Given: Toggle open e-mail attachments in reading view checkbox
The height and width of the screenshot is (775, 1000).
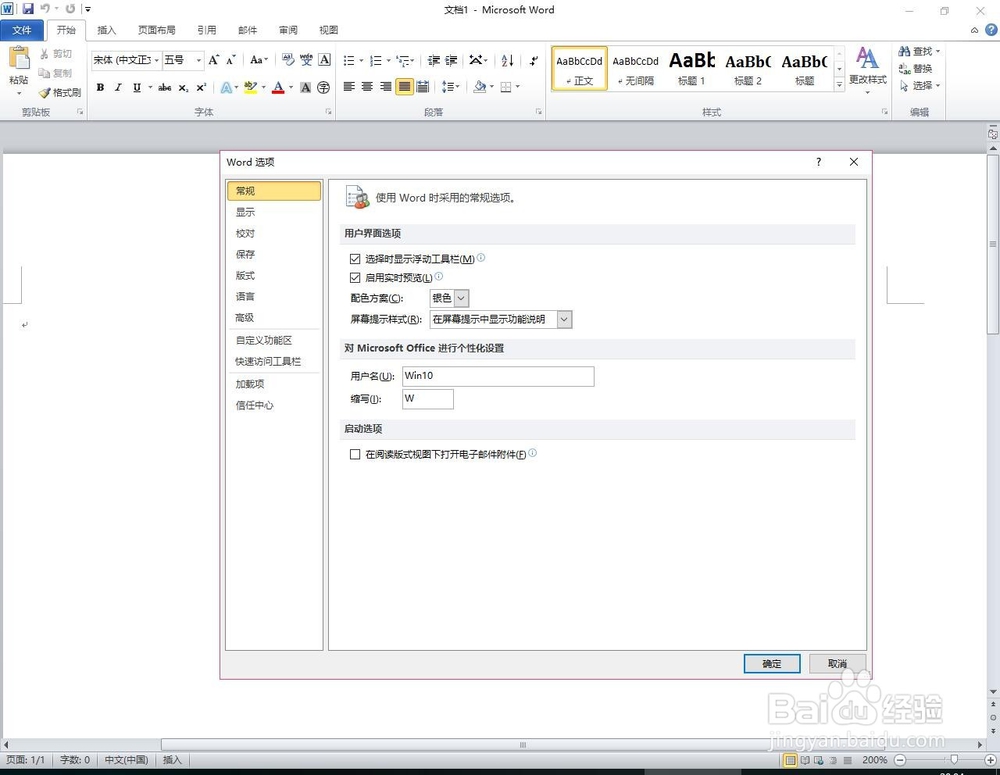Looking at the screenshot, I should click(x=355, y=454).
